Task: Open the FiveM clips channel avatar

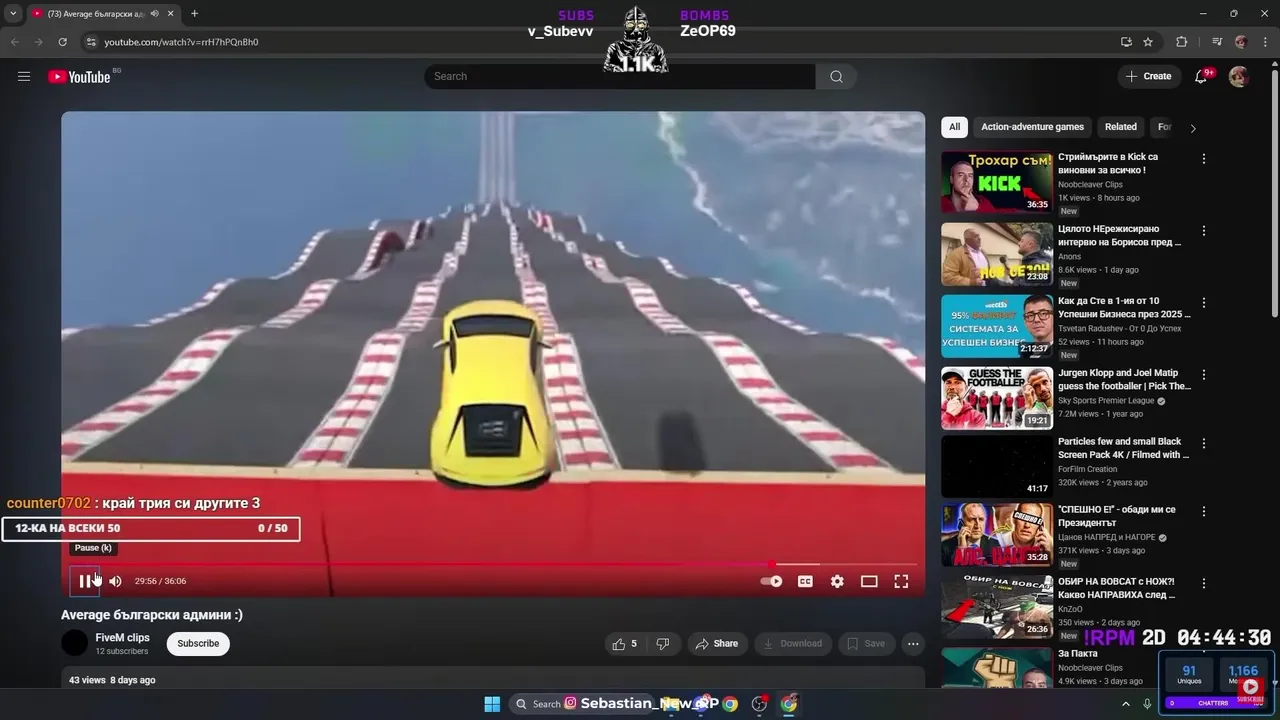Action: point(74,643)
